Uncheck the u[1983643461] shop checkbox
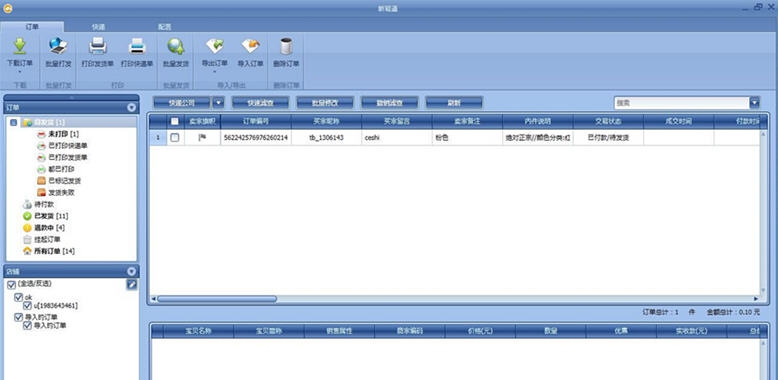Screen dimensions: 778x380 click(x=27, y=306)
